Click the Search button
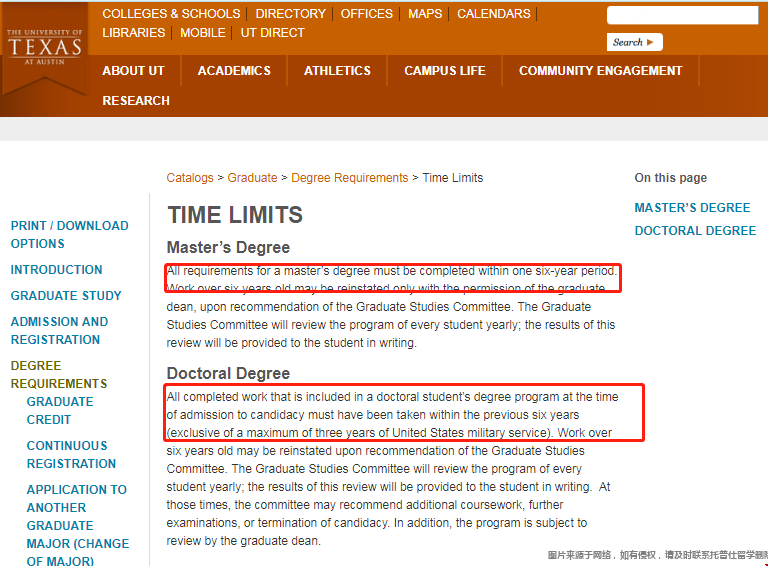The height and width of the screenshot is (566, 768). 634,42
